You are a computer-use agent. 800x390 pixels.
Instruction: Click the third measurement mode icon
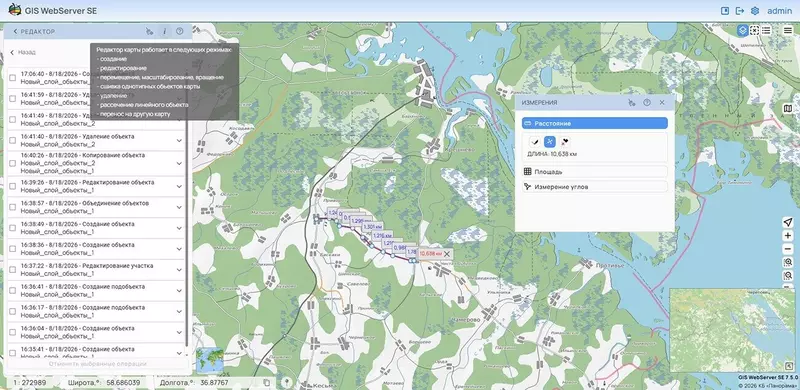click(x=565, y=142)
